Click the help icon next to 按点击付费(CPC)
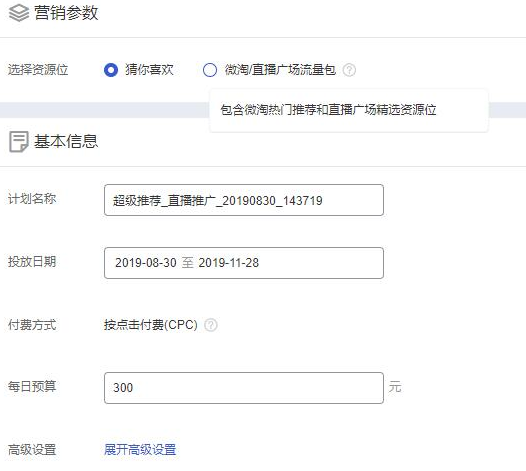Screen dimensions: 526x471 [x=211, y=325]
